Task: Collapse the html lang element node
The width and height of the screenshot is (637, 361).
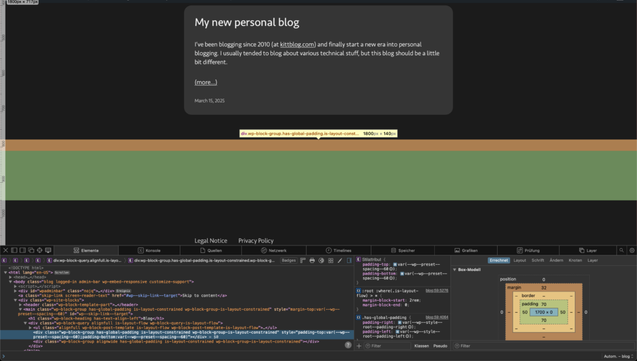Action: pyautogui.click(x=6, y=272)
